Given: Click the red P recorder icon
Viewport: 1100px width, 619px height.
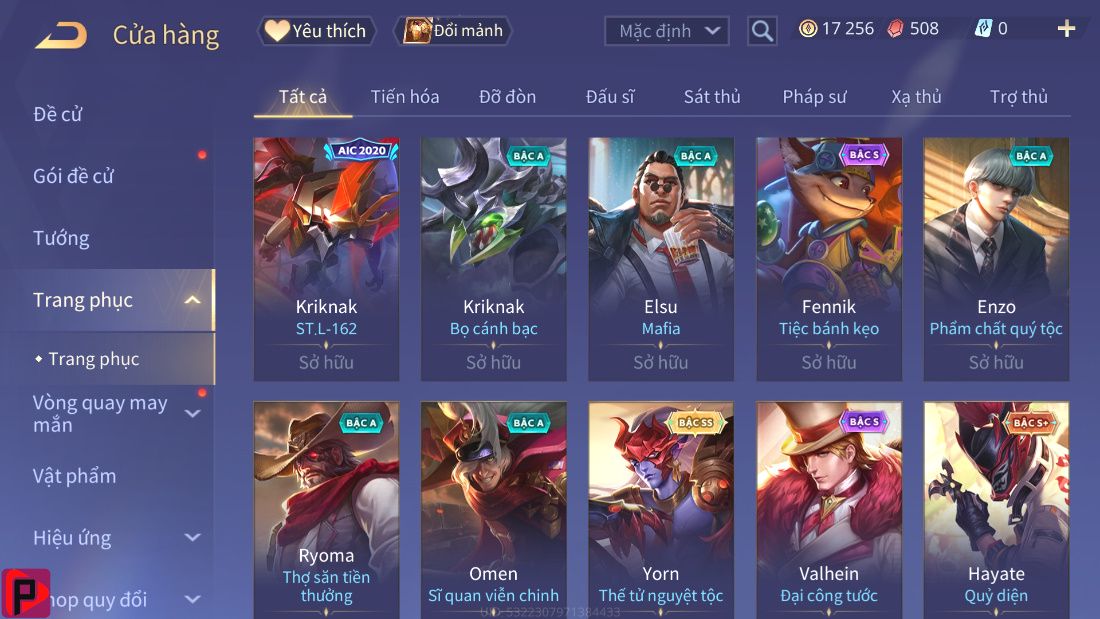Looking at the screenshot, I should [26, 593].
